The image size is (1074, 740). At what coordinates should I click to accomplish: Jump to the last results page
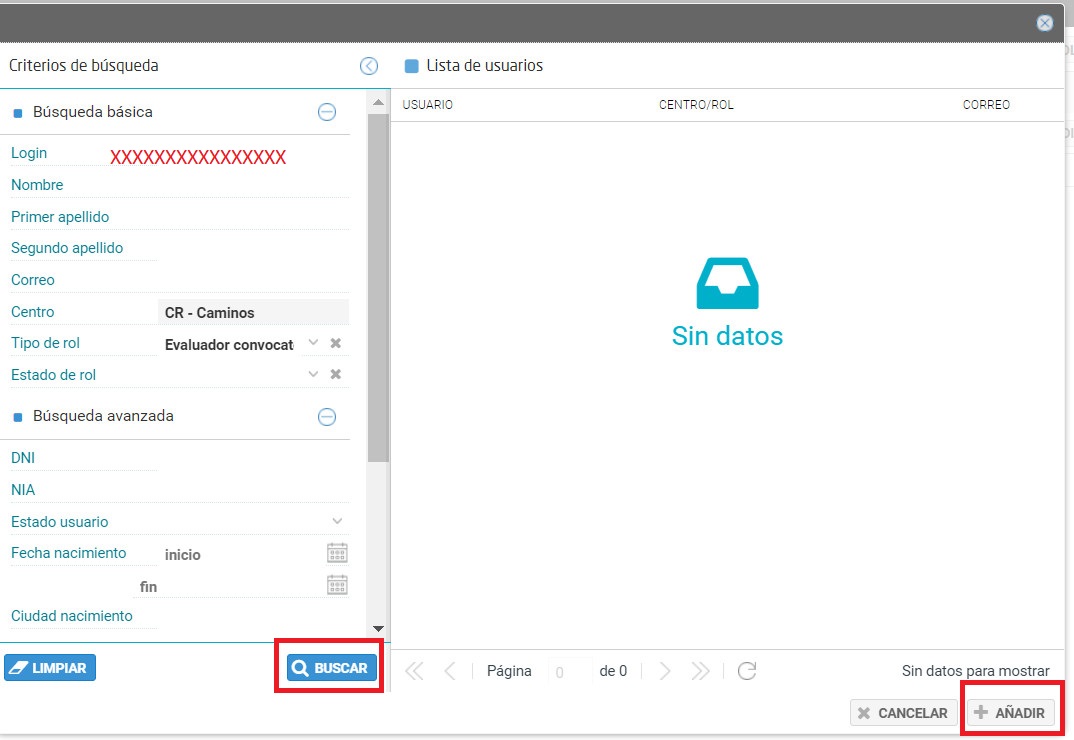click(x=697, y=671)
